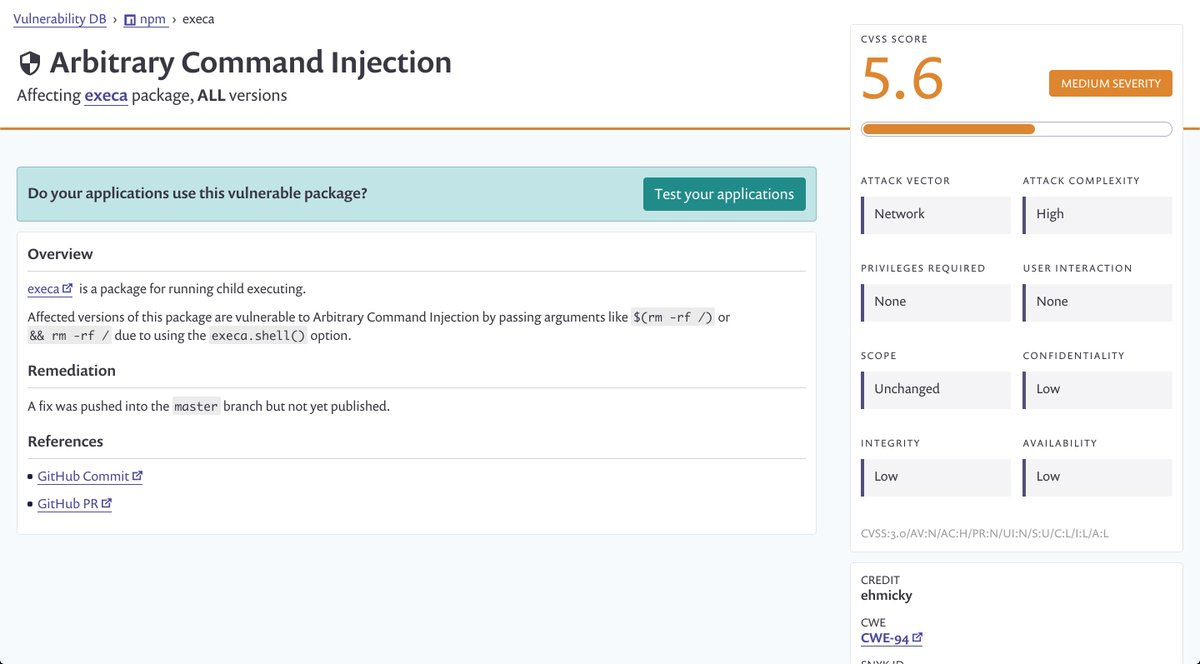The height and width of the screenshot is (664, 1200).
Task: Click external icon on GitHub PR
Action: (x=107, y=503)
